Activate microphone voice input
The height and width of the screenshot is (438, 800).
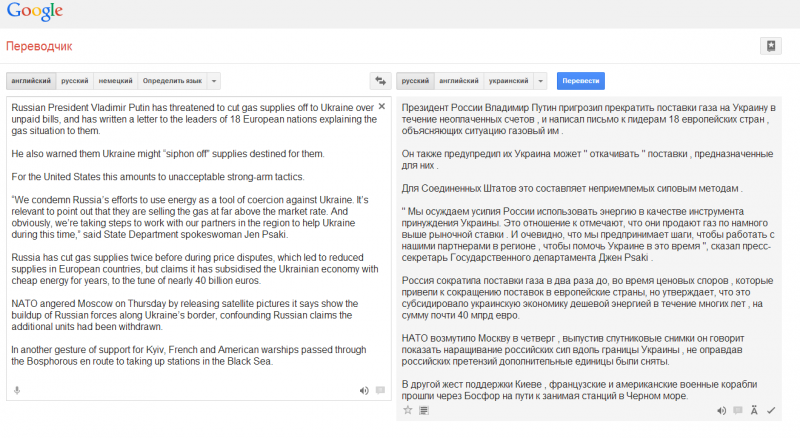tap(17, 391)
